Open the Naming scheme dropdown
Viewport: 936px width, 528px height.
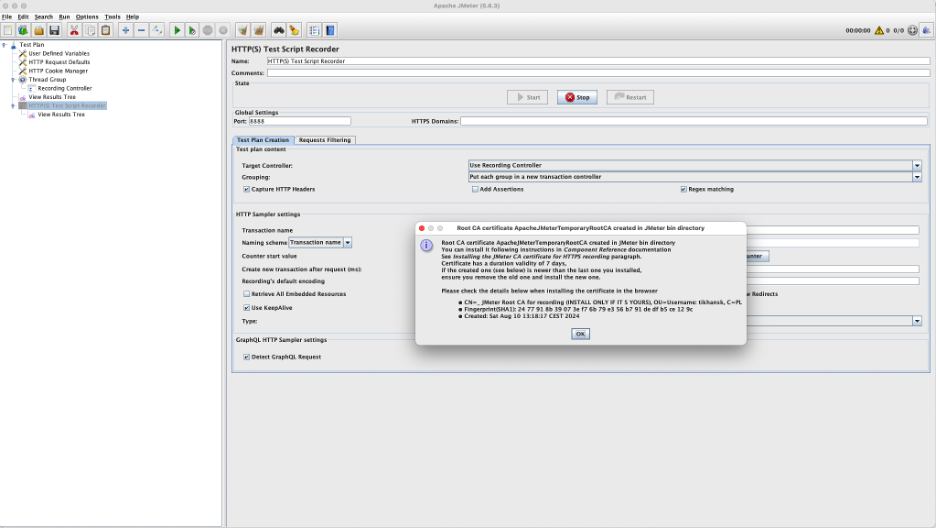(347, 243)
